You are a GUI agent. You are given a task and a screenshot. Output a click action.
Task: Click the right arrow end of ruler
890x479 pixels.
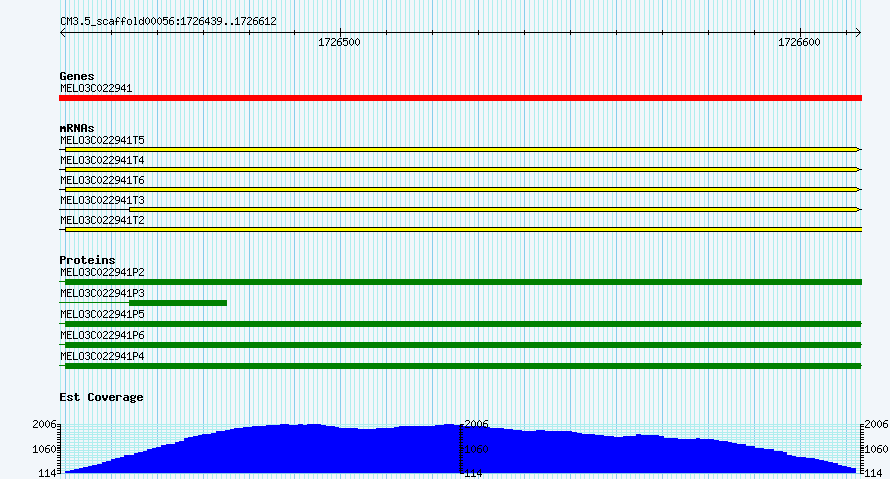[858, 33]
